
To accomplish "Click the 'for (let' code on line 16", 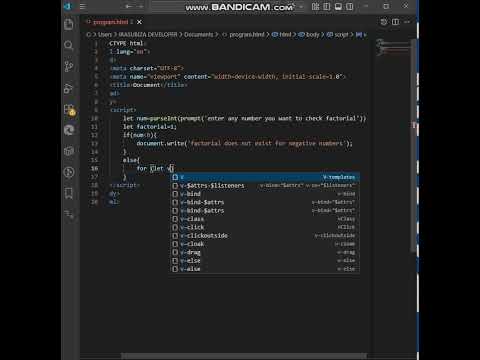I will coord(155,169).
